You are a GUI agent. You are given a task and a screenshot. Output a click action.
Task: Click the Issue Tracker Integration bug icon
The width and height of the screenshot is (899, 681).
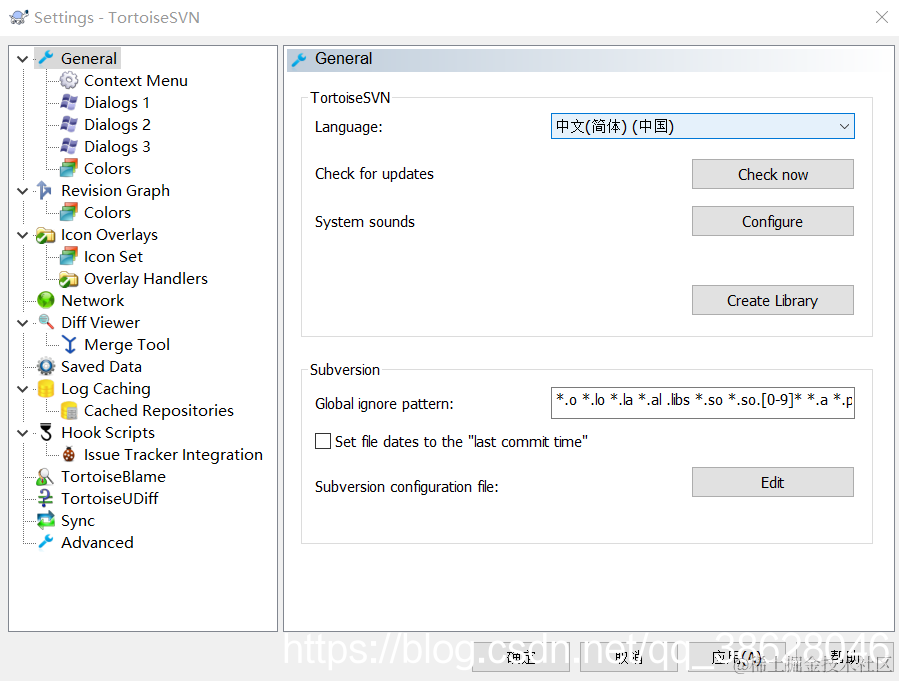click(69, 455)
